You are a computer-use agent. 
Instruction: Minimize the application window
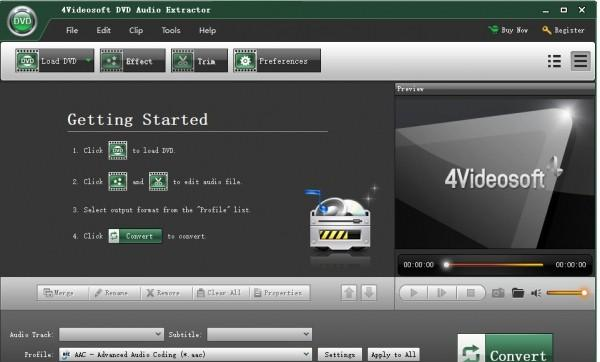coord(545,10)
